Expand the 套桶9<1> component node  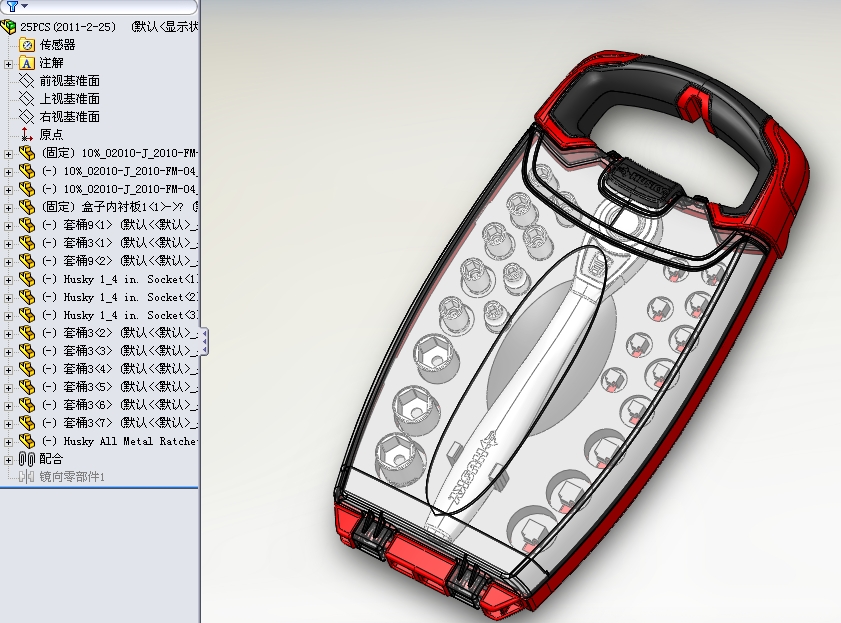click(x=9, y=226)
